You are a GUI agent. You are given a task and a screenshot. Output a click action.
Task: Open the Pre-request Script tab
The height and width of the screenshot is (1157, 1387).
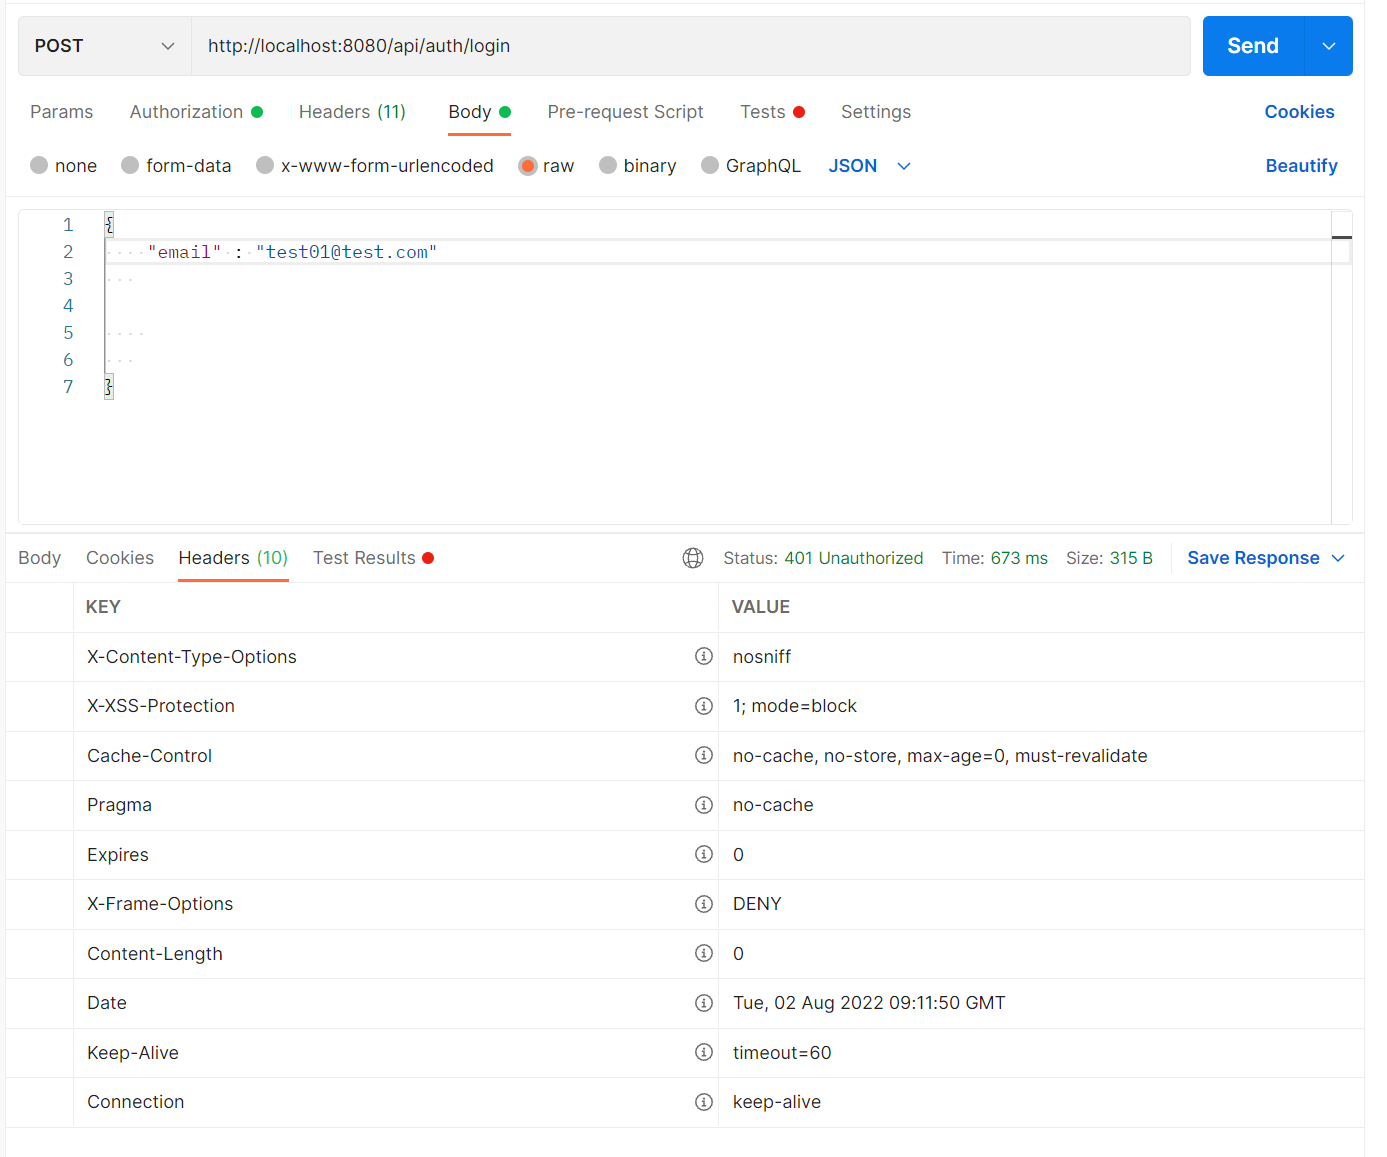(x=625, y=112)
